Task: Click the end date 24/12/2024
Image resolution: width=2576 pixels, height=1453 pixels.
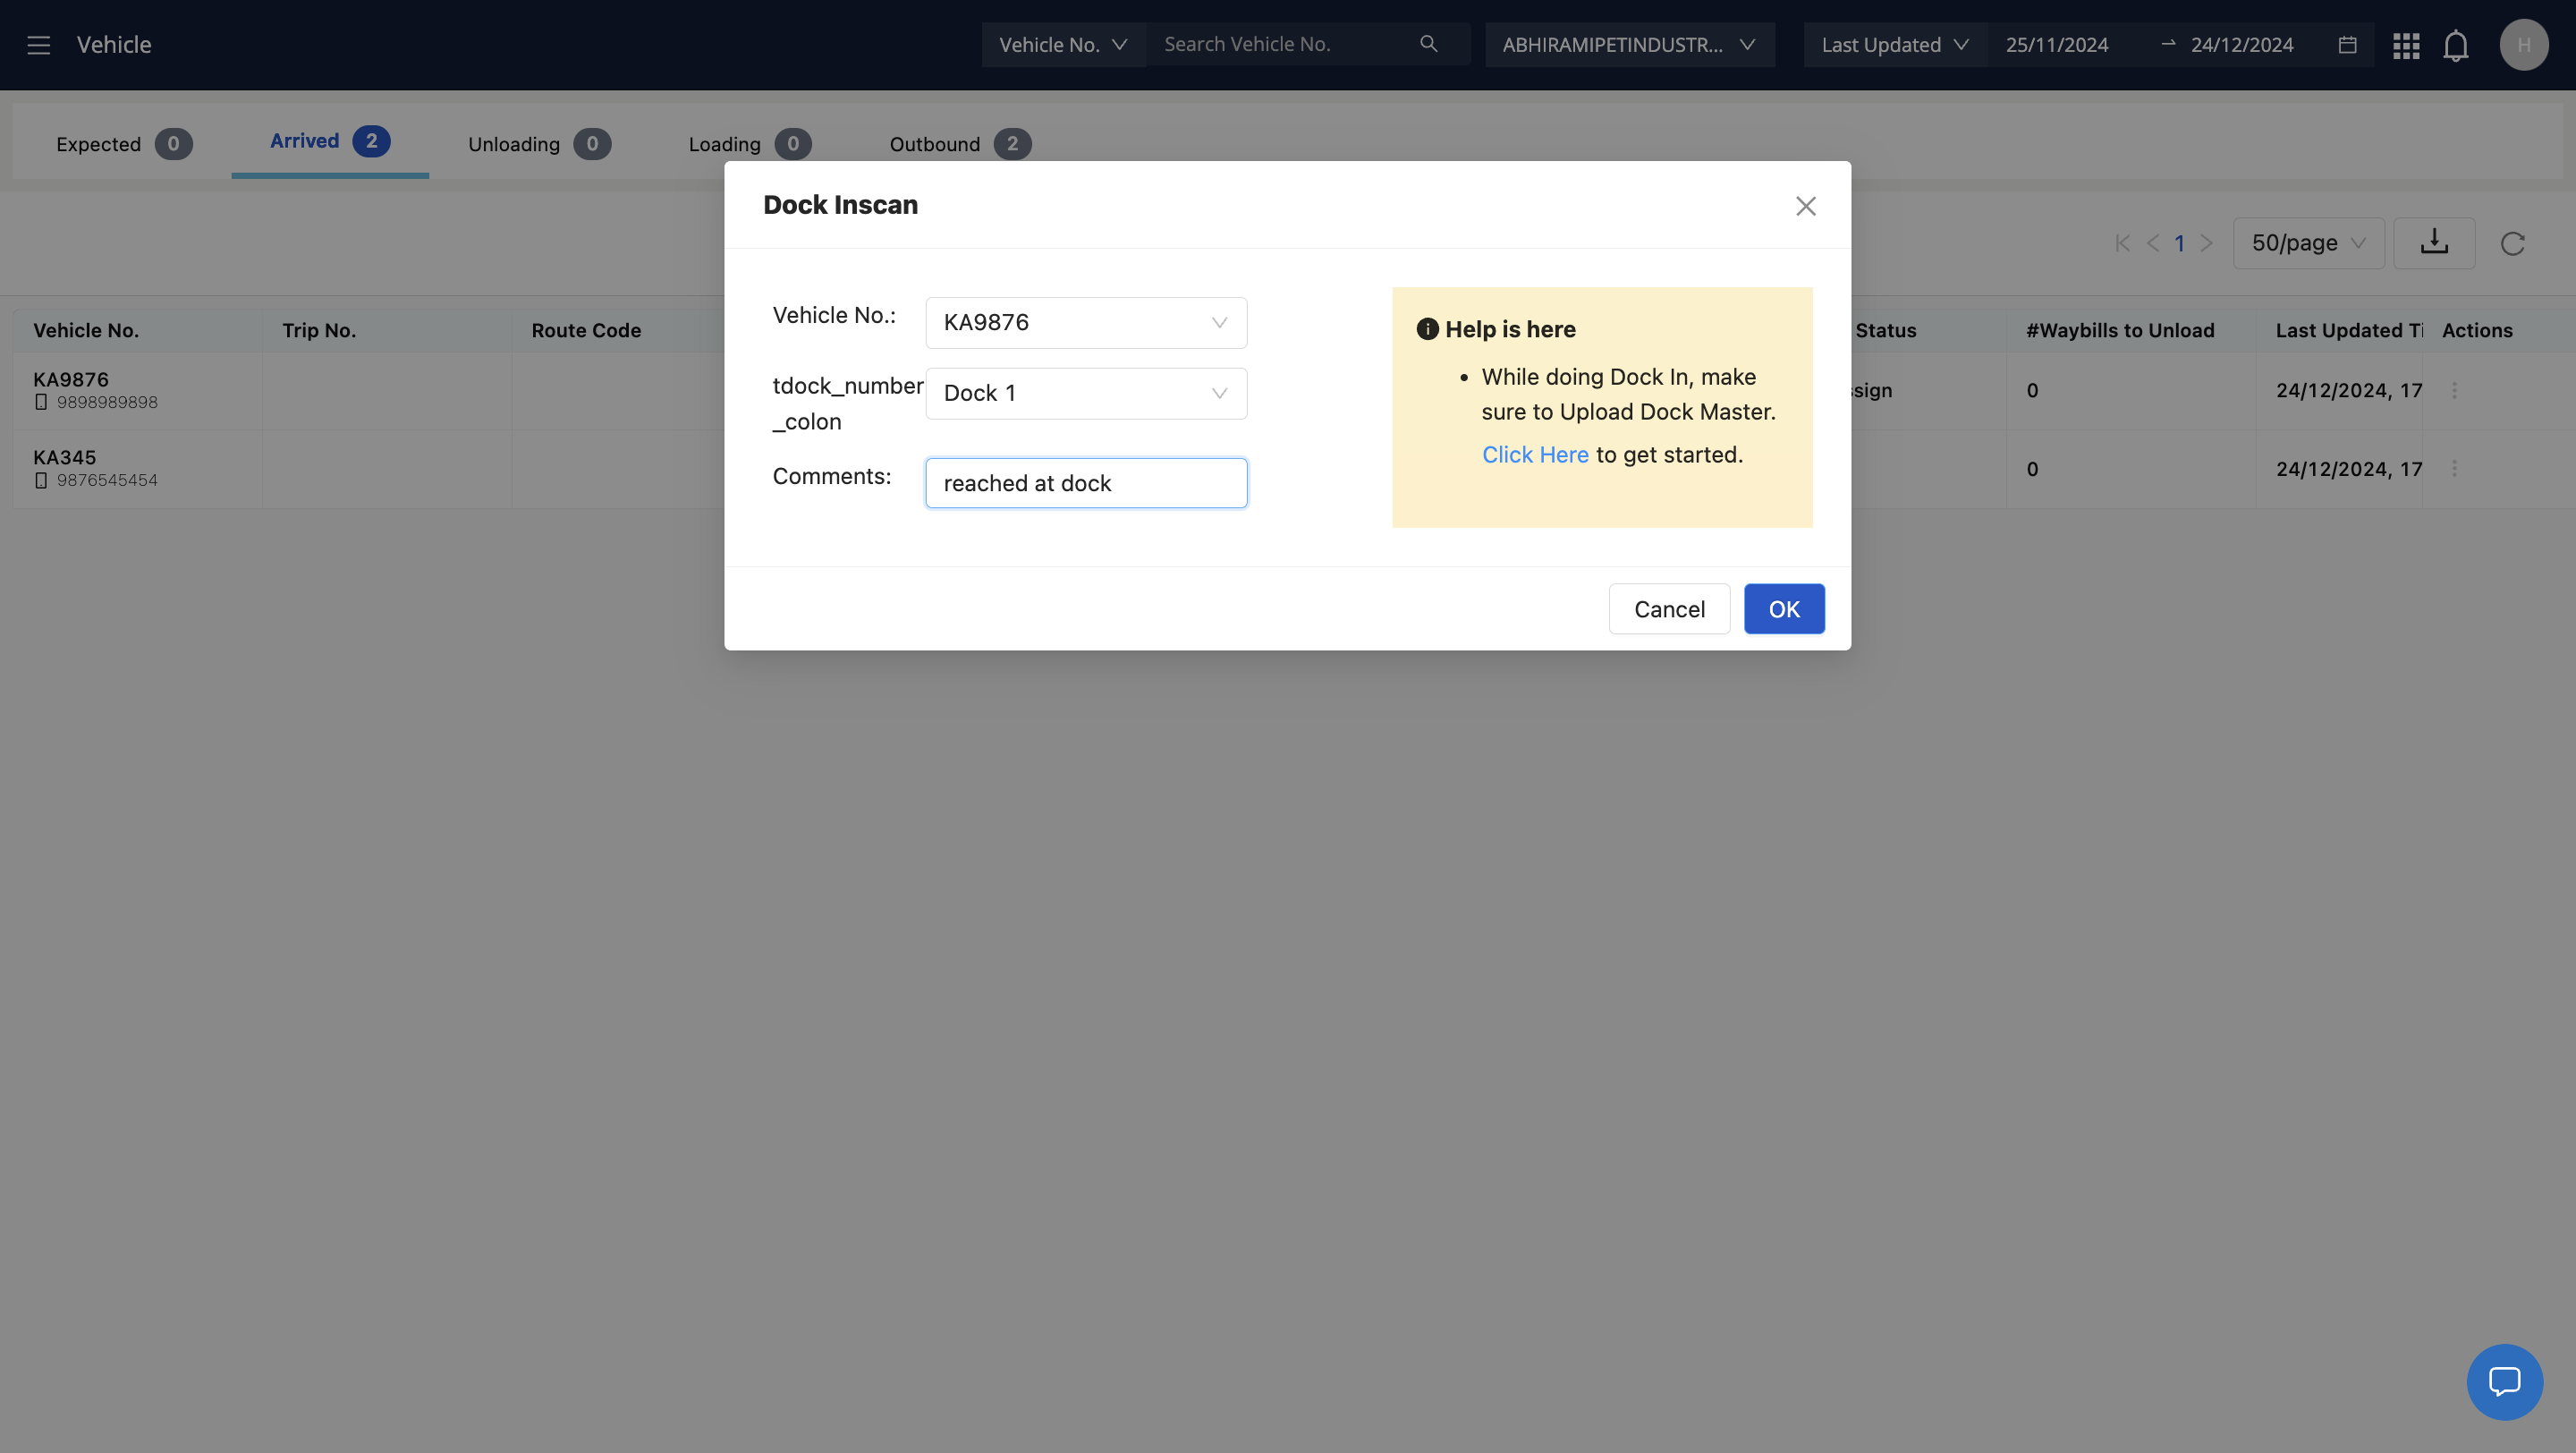Action: (2242, 45)
